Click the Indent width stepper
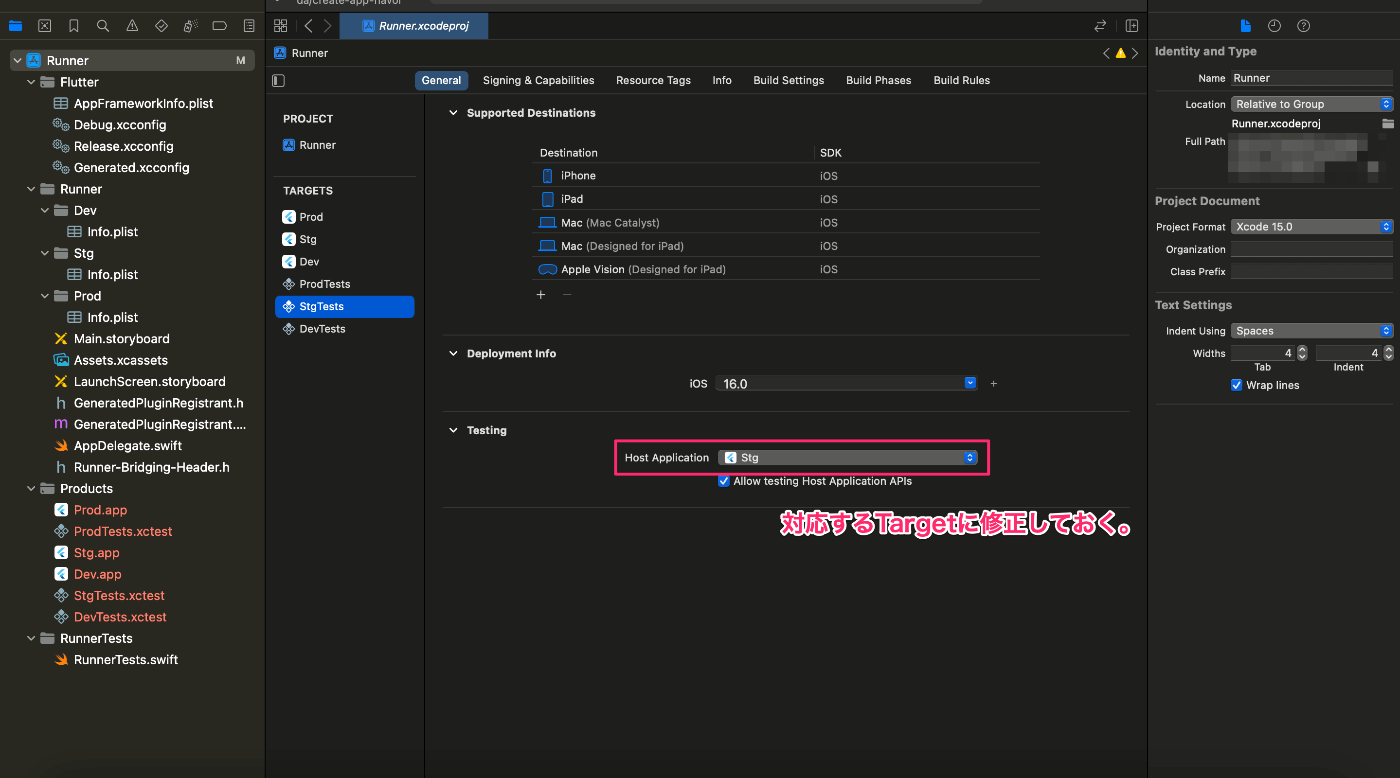This screenshot has height=778, width=1400. [1388, 353]
